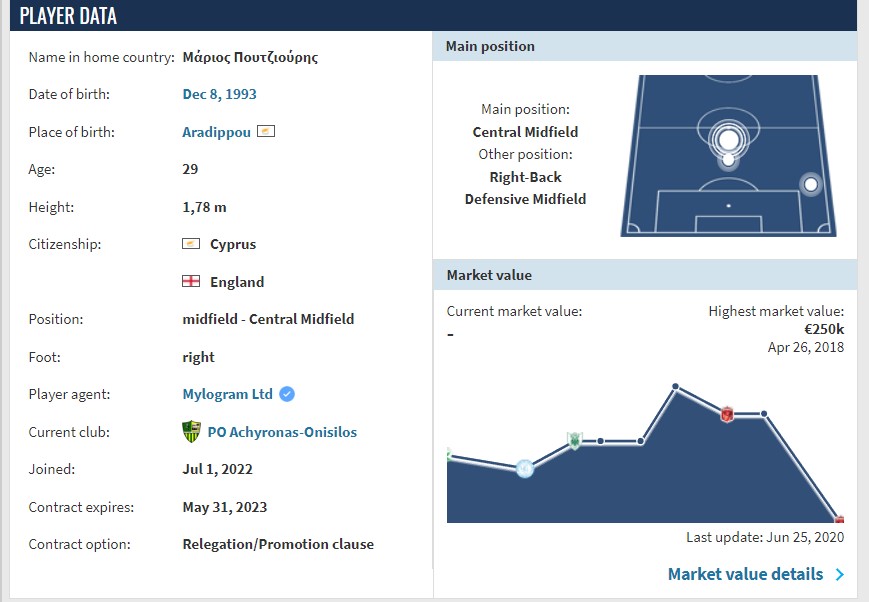Select the Right-Back marker on the pitch
The width and height of the screenshot is (869, 602).
pyautogui.click(x=811, y=184)
